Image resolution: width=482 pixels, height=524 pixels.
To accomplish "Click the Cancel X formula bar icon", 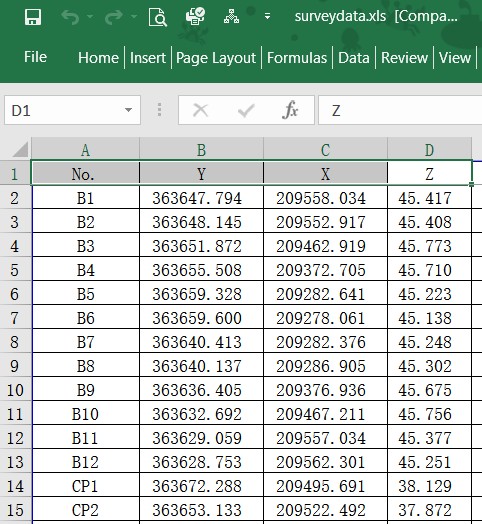I will tap(201, 110).
